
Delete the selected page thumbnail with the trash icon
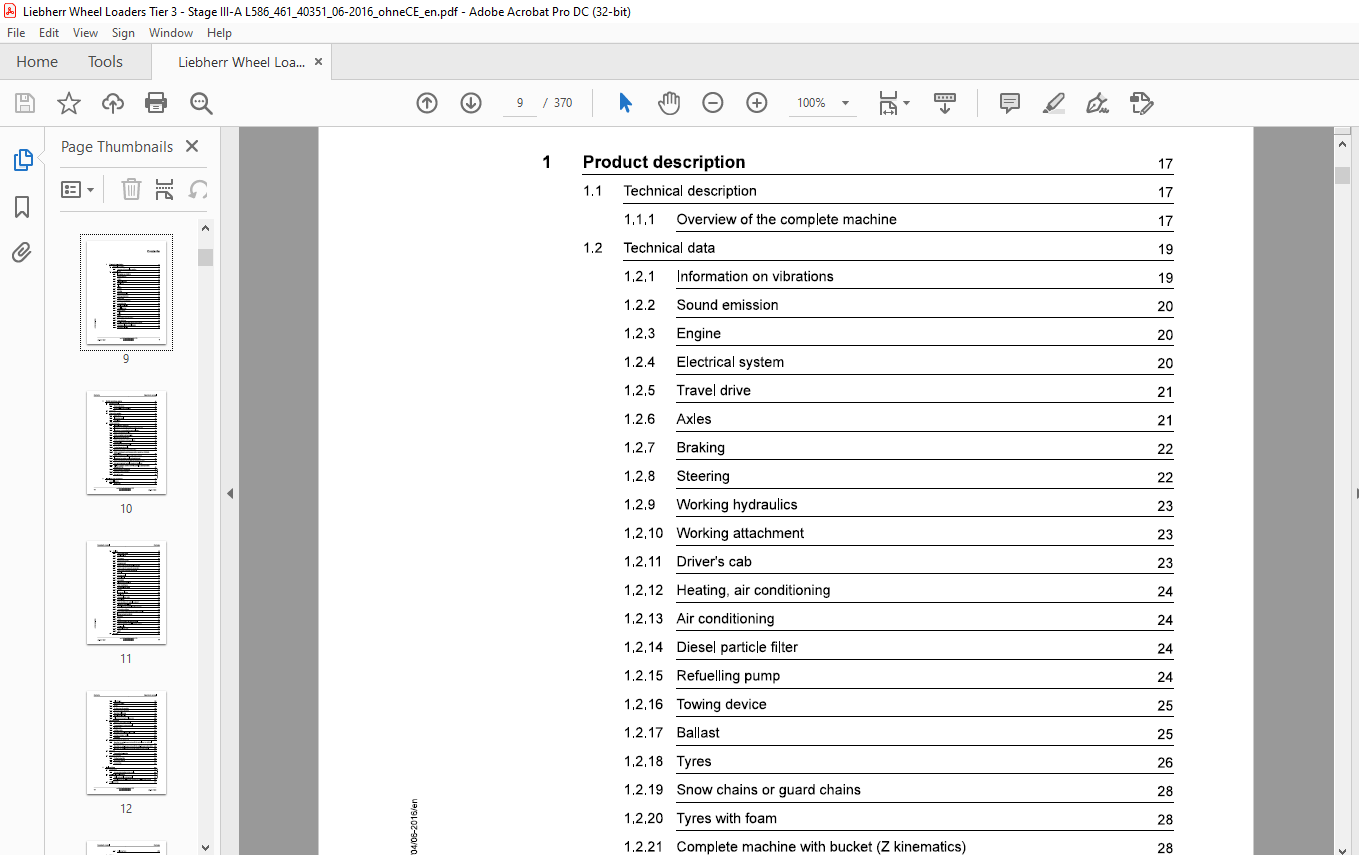131,189
